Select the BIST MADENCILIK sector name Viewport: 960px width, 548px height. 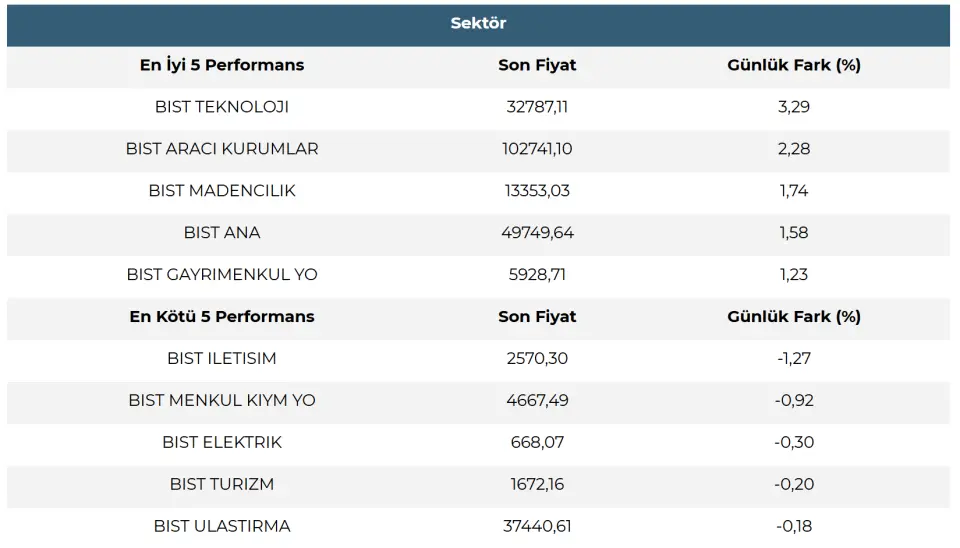pos(222,191)
